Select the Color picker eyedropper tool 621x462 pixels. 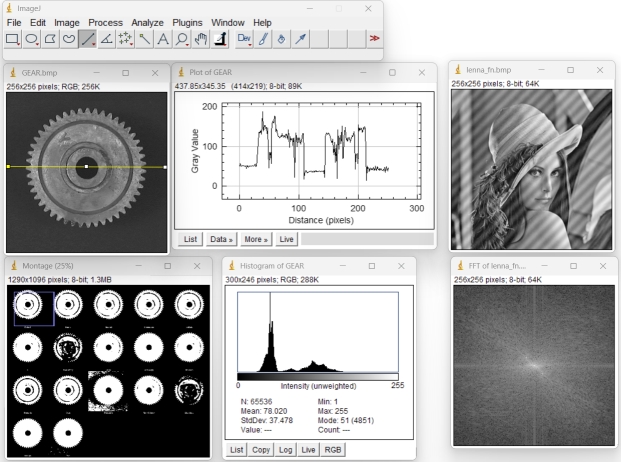coord(299,40)
